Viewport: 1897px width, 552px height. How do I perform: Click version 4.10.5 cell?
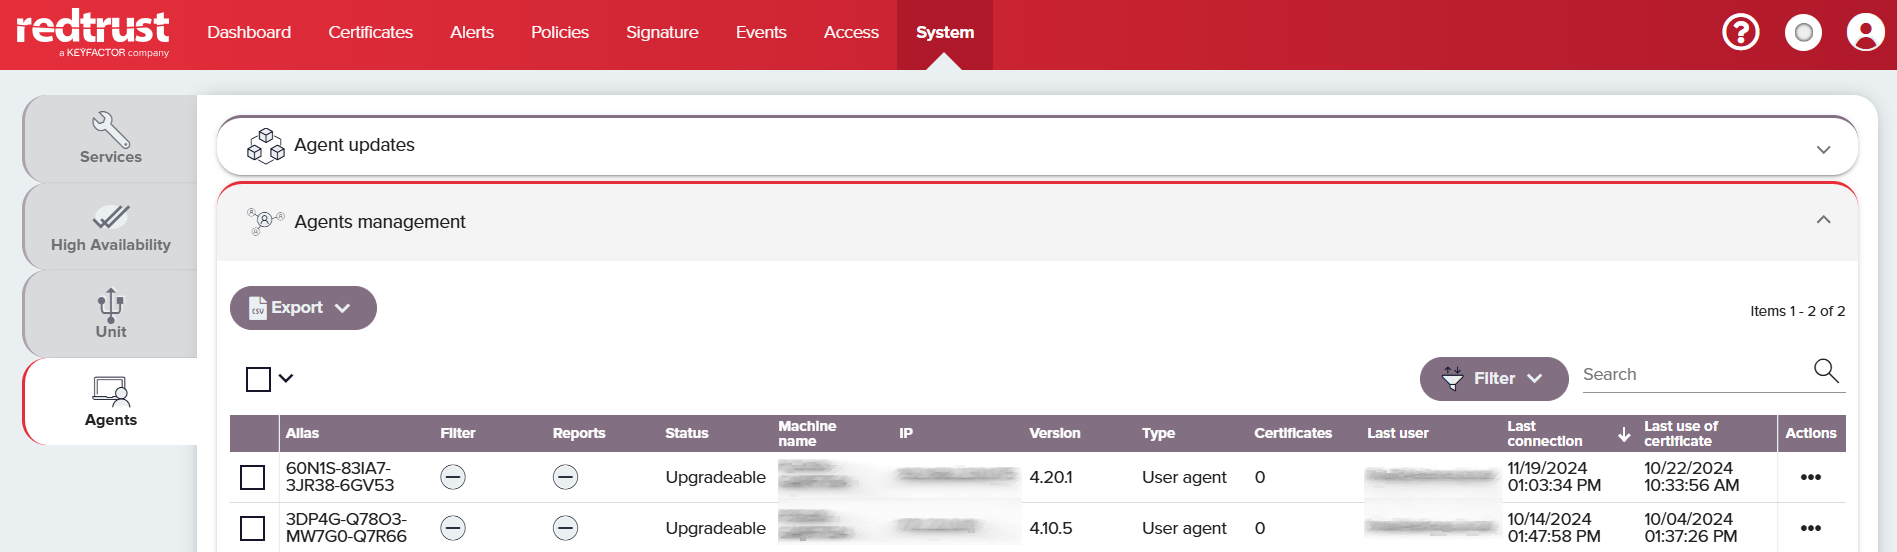[x=1051, y=528]
